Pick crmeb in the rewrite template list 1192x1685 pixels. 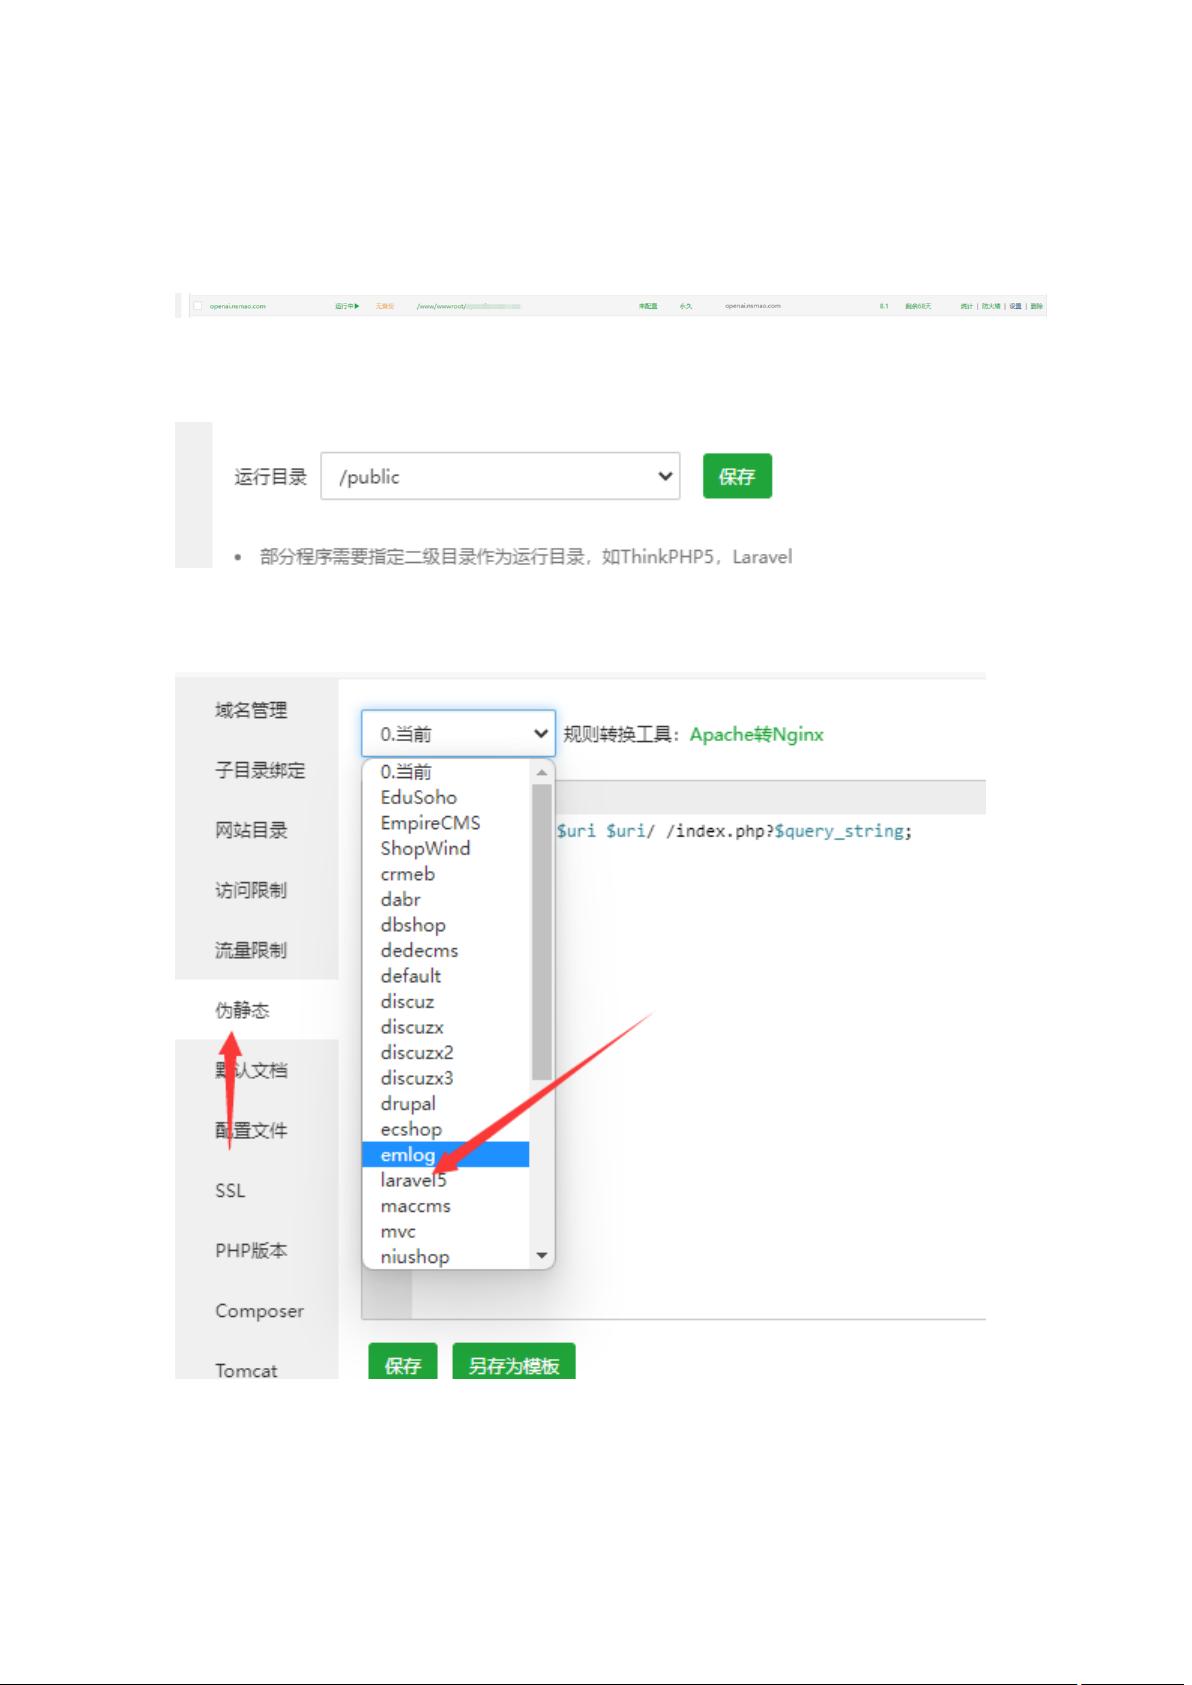(446, 874)
